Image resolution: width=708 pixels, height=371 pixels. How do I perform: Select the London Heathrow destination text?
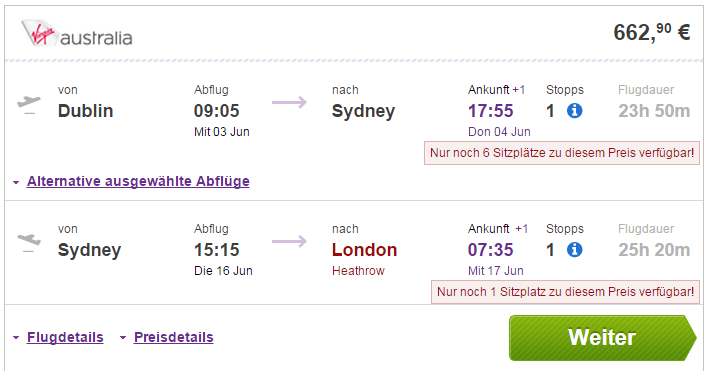coord(364,259)
